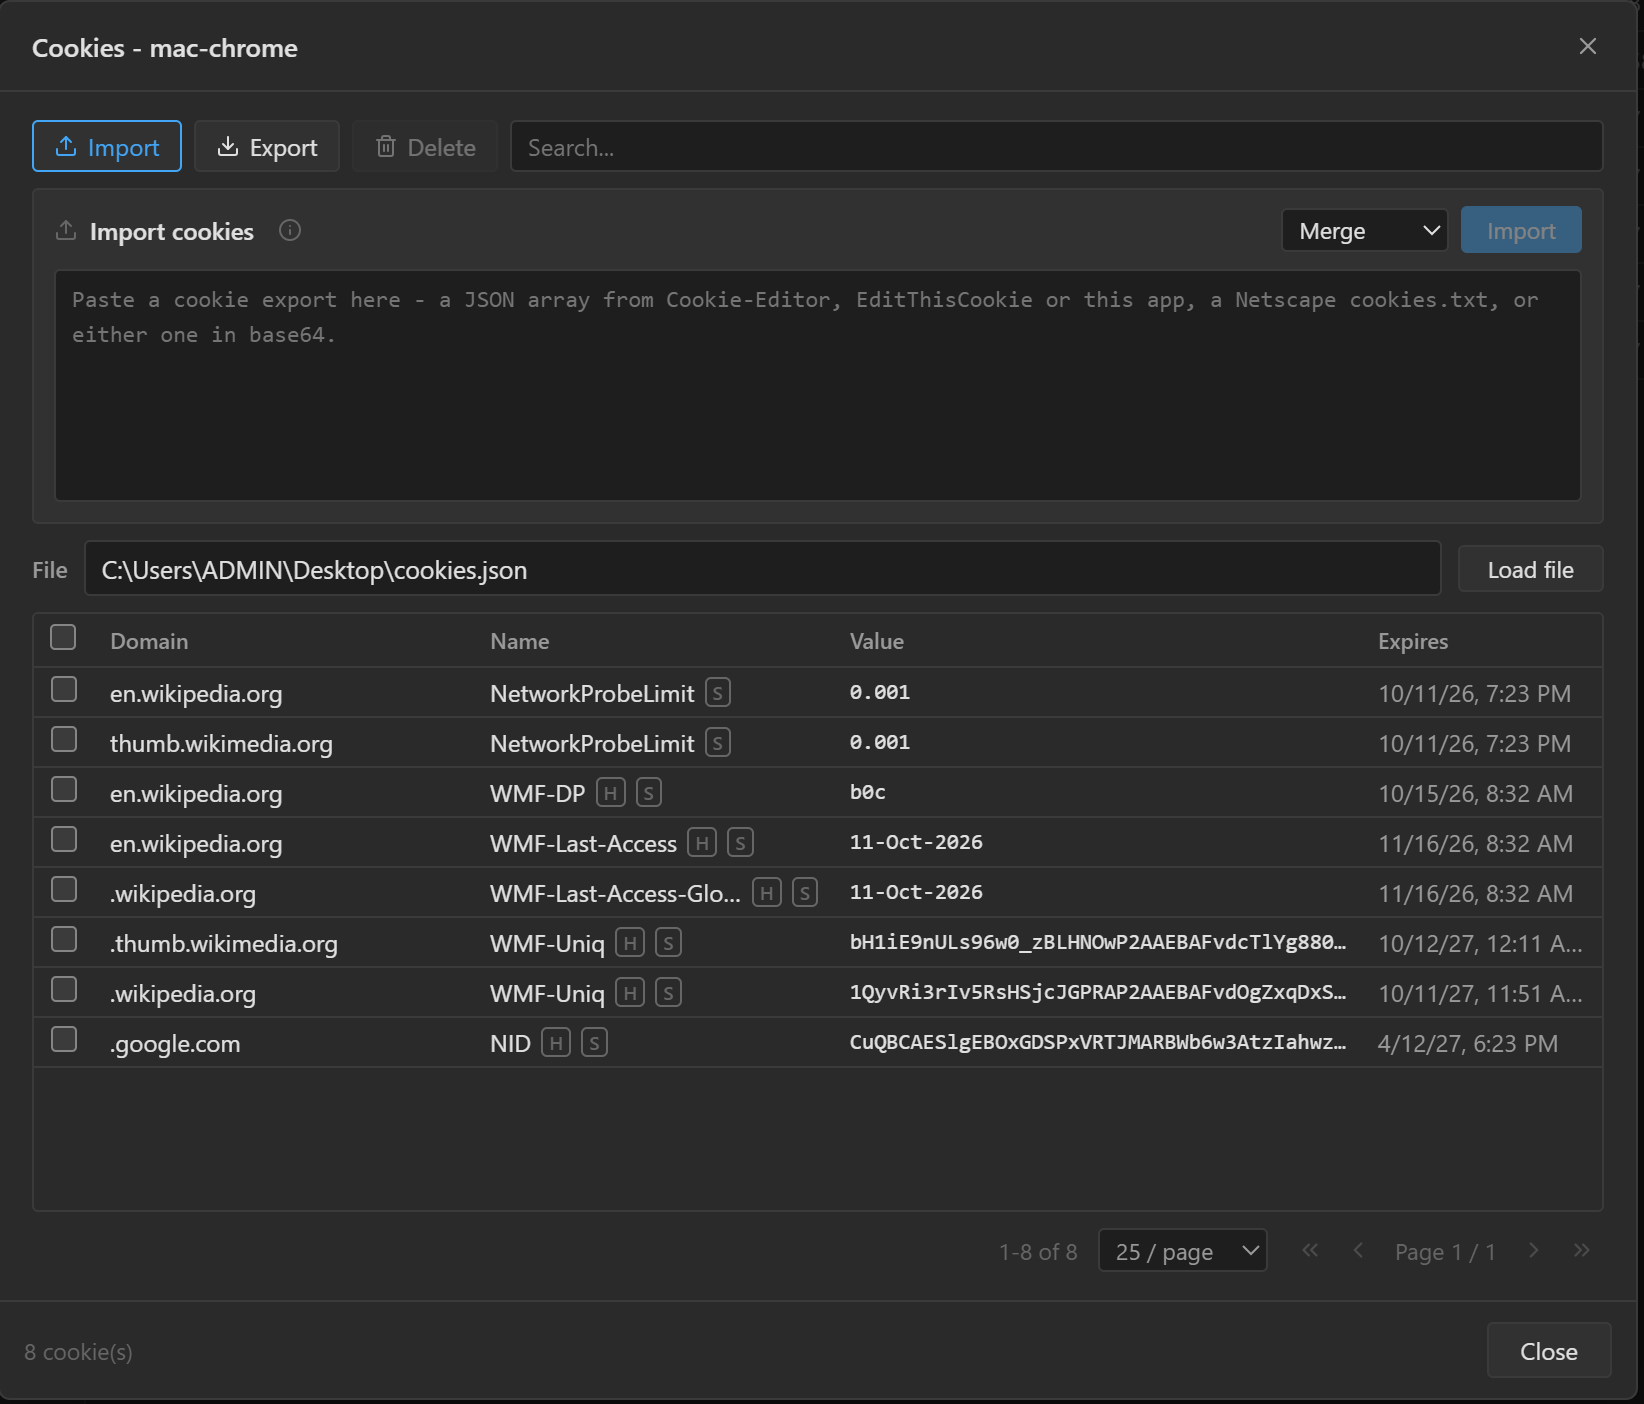Click the S badge on en.wikipedia.org NetworkProbeLimit row
Viewport: 1644px width, 1404px height.
718,693
